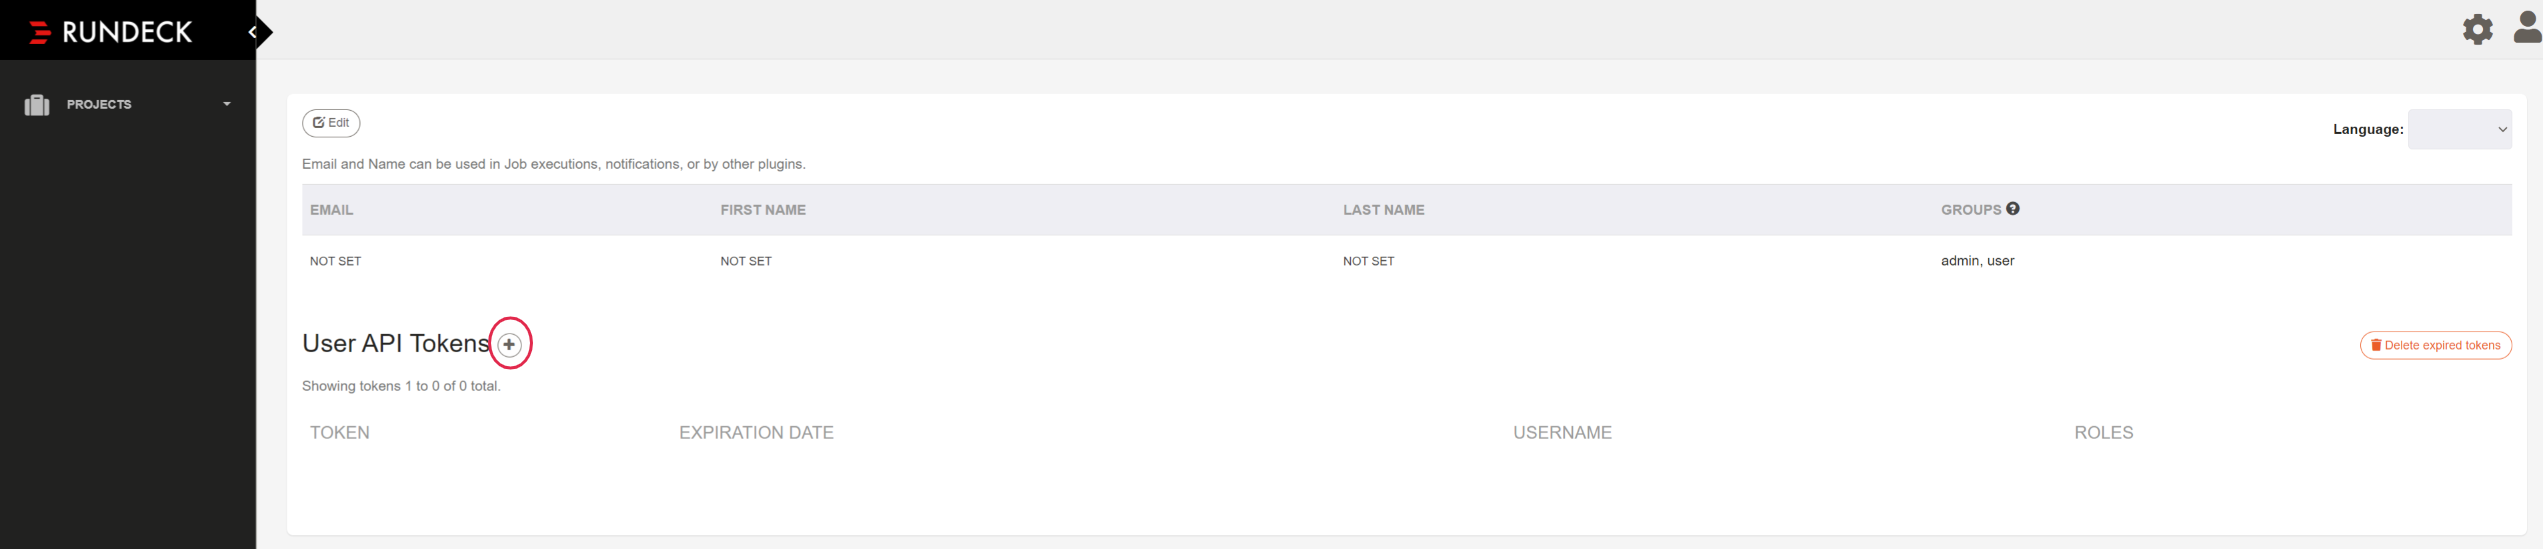Image resolution: width=2543 pixels, height=549 pixels.
Task: Click the USERNAME column header
Action: (x=1562, y=433)
